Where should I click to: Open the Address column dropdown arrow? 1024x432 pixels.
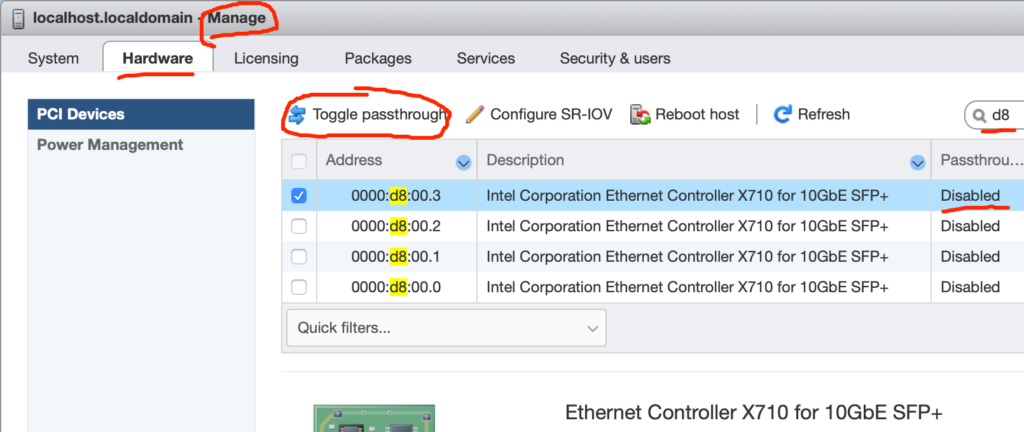click(x=464, y=162)
